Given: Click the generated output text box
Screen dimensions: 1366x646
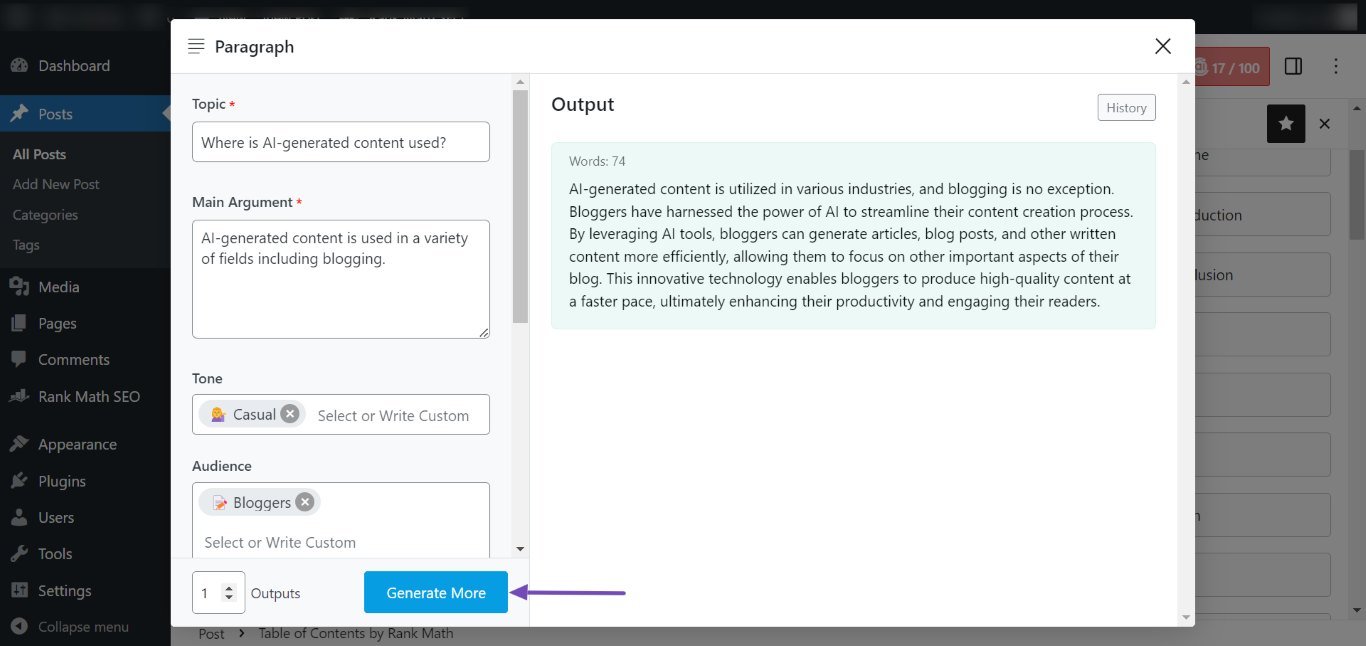Looking at the screenshot, I should [x=853, y=236].
